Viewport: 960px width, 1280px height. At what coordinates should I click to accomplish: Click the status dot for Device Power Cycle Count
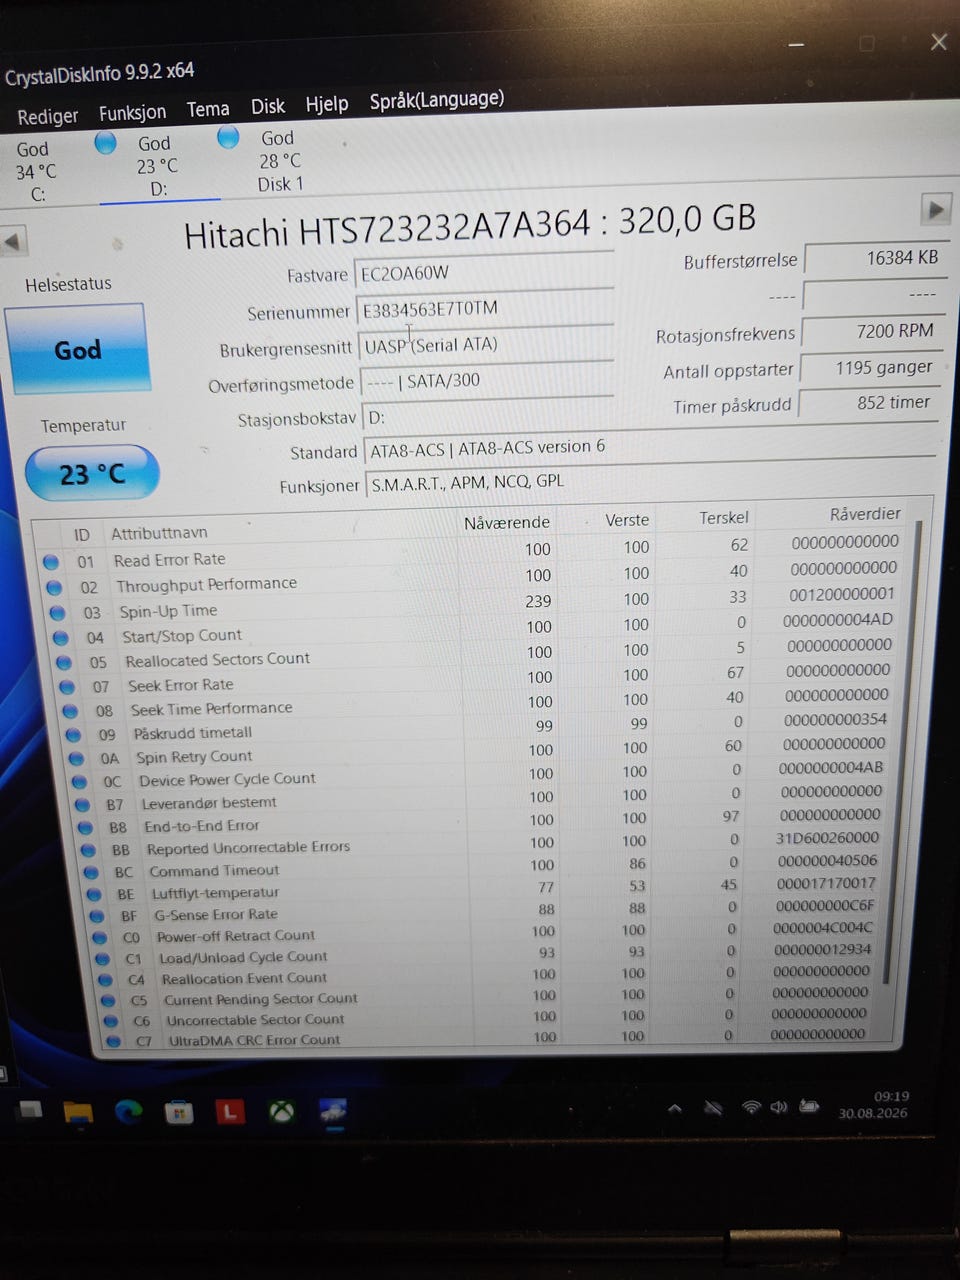79,782
